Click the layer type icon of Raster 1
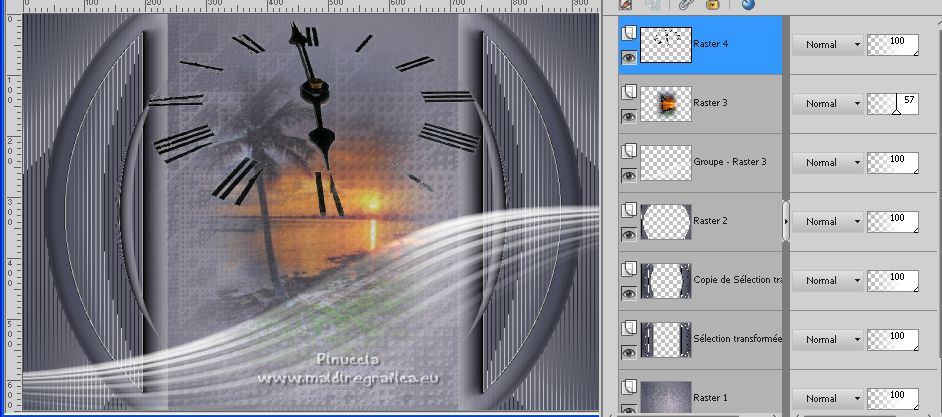 (628, 386)
